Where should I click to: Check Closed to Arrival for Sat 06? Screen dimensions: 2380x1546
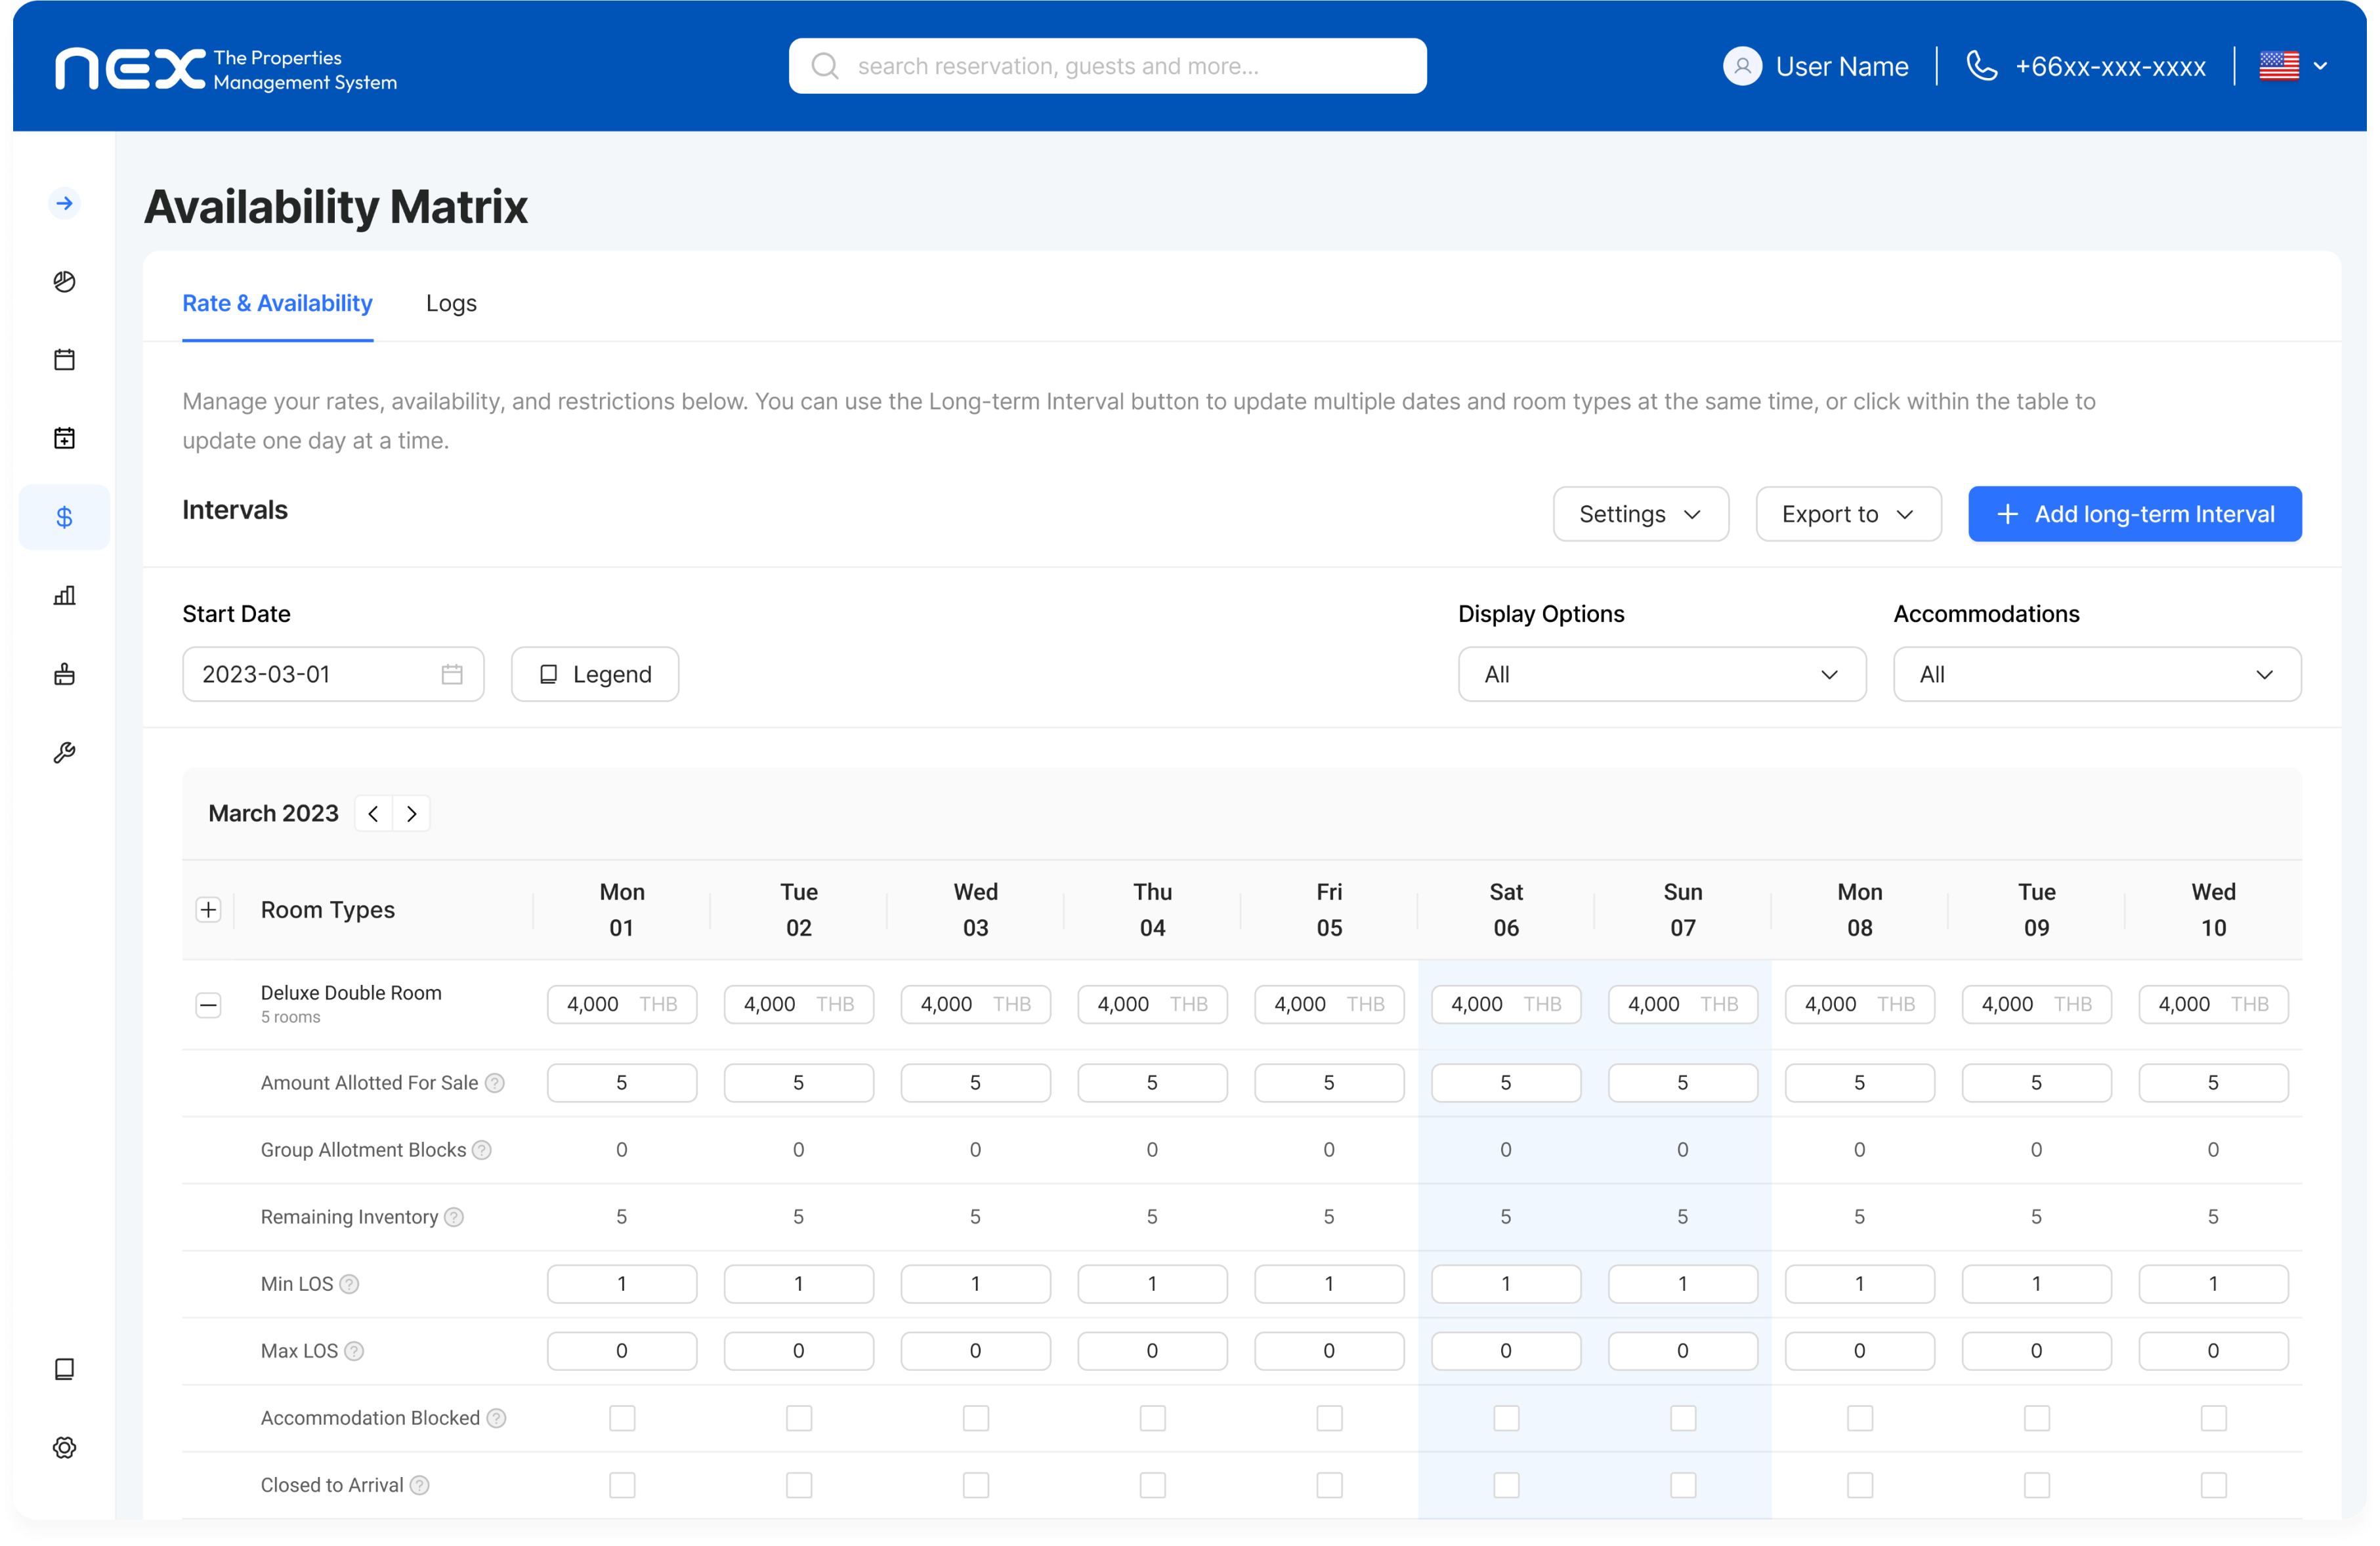click(1506, 1485)
